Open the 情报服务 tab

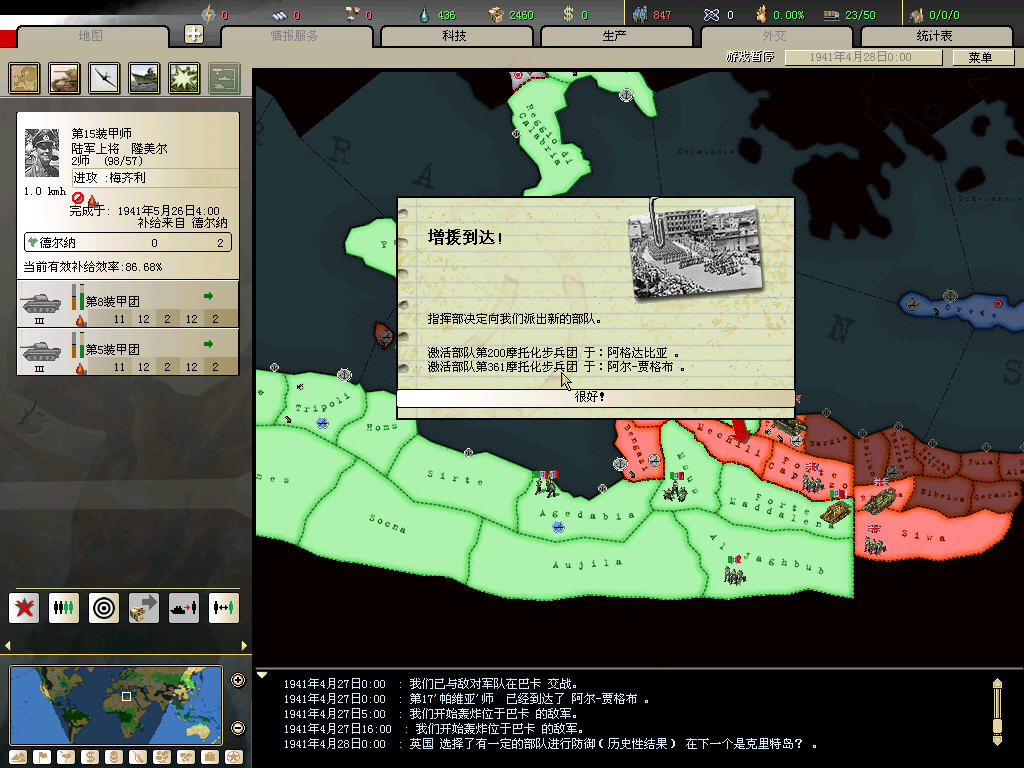point(295,35)
